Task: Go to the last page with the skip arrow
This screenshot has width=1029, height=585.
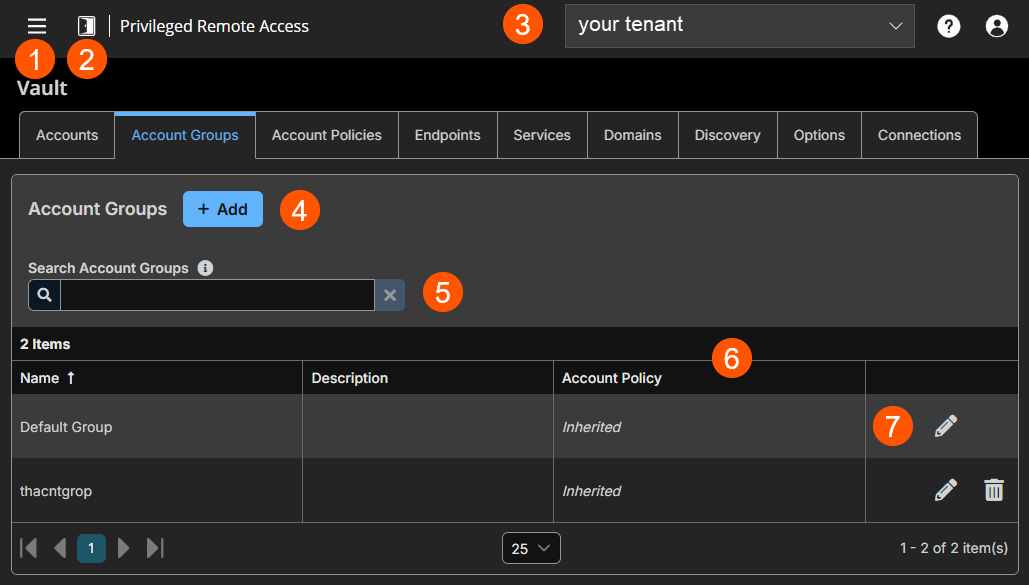Action: [x=154, y=548]
